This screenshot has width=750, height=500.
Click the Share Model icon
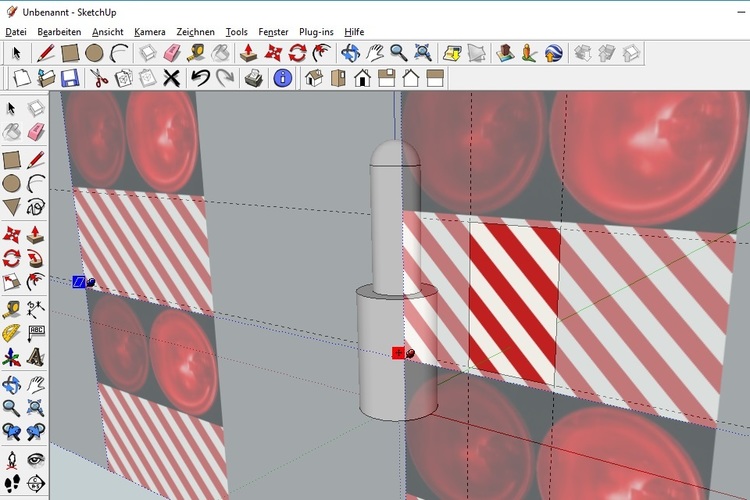[x=607, y=53]
